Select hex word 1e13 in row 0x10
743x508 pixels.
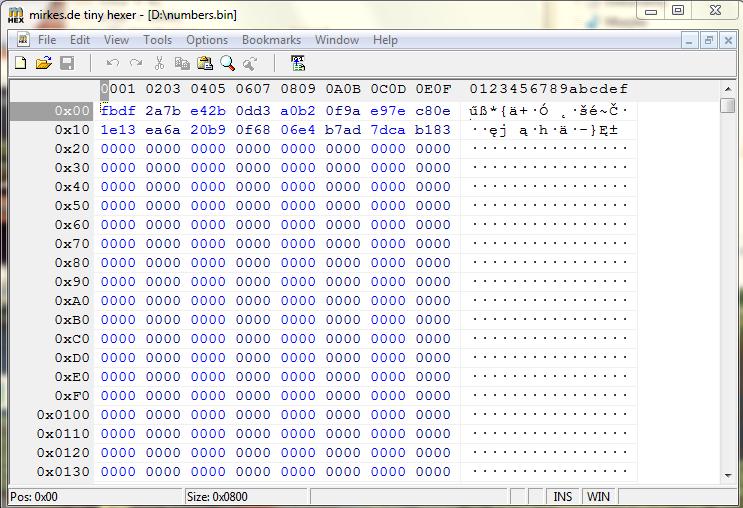point(118,130)
